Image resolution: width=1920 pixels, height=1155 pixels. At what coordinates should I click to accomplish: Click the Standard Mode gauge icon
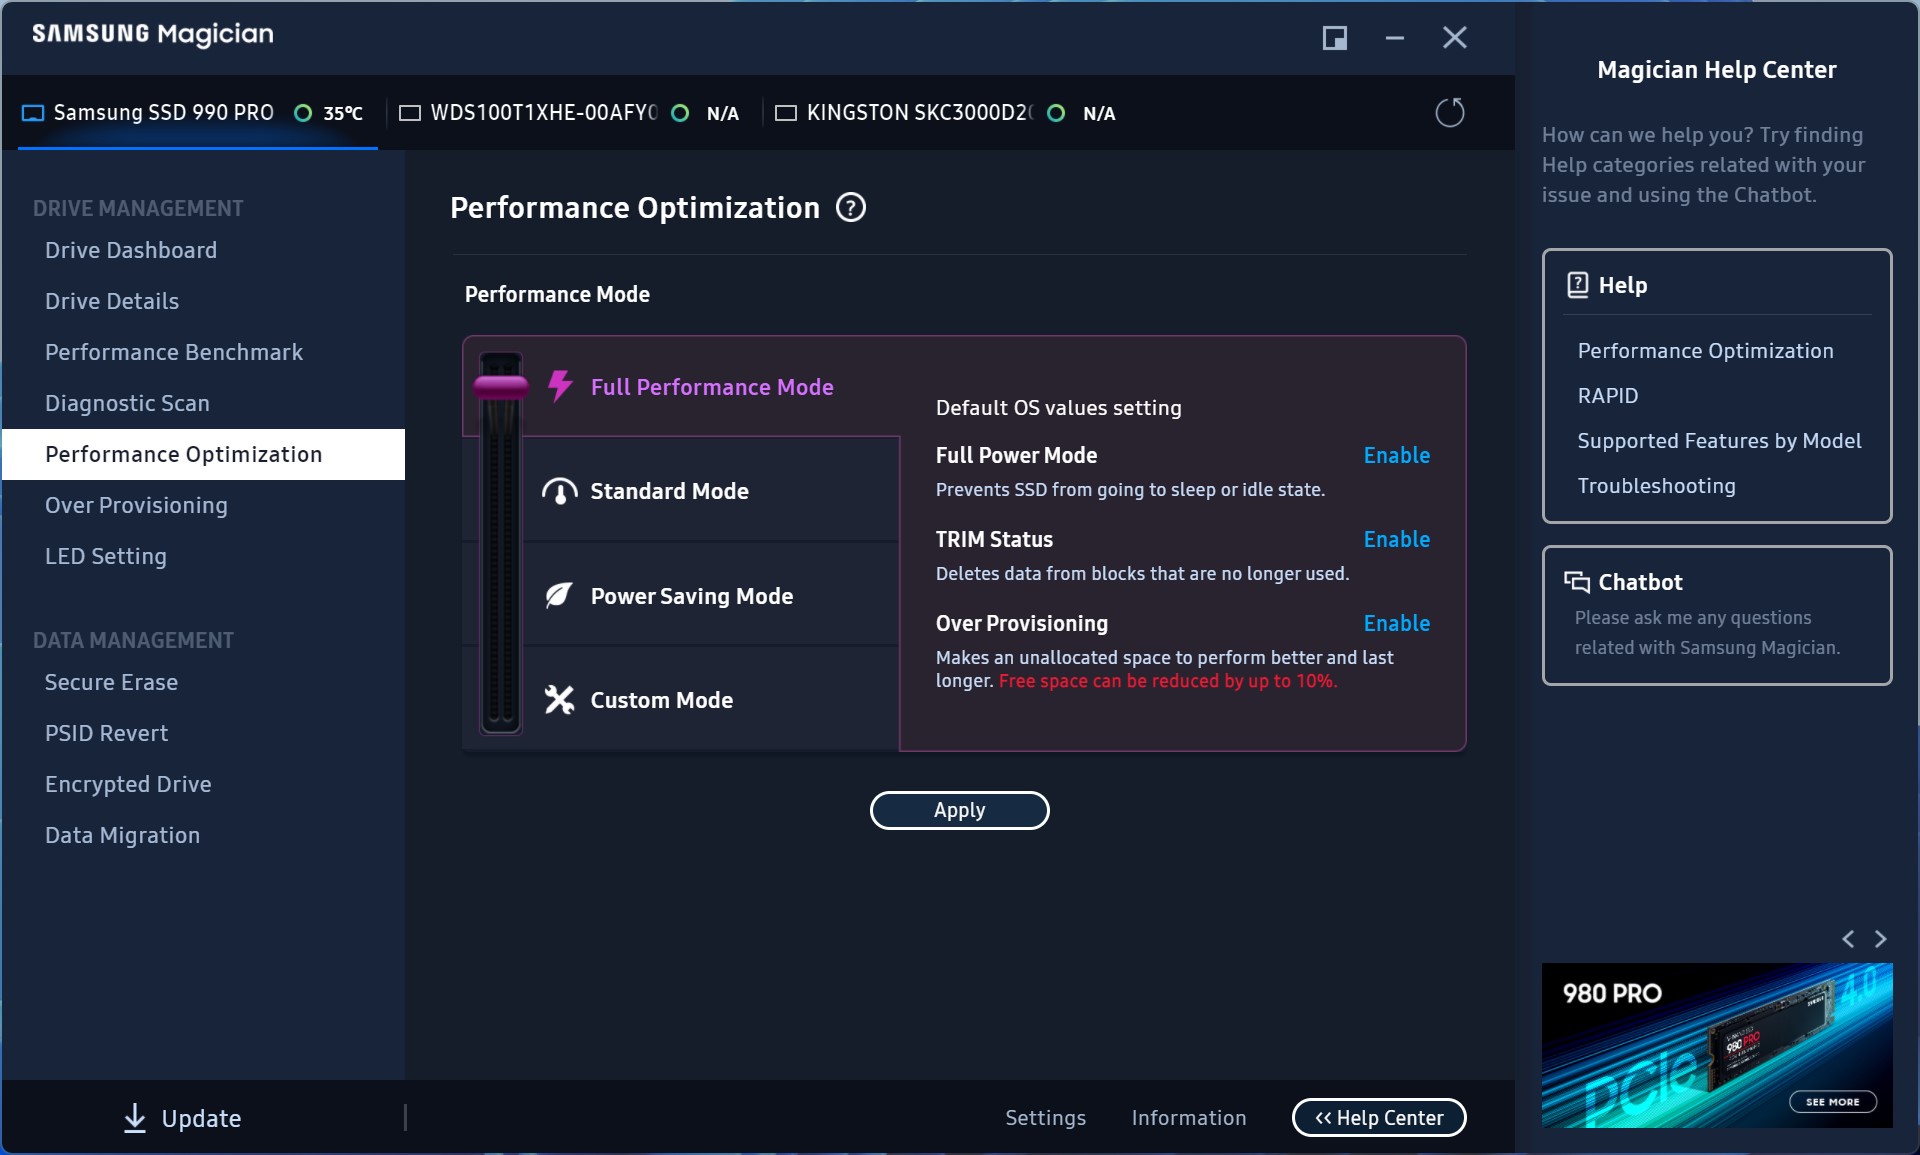pos(560,491)
